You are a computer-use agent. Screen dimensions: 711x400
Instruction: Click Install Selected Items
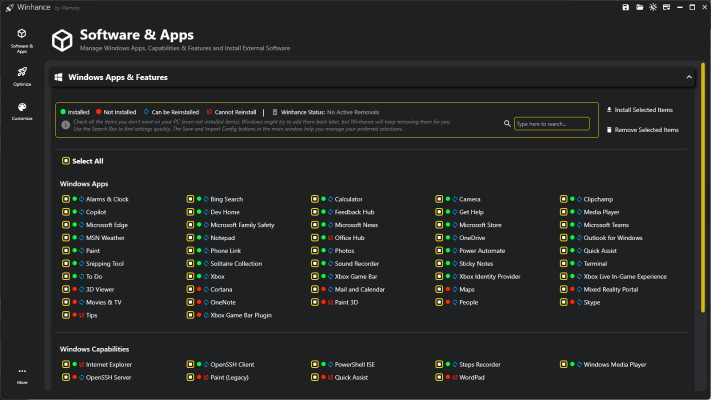tap(640, 110)
